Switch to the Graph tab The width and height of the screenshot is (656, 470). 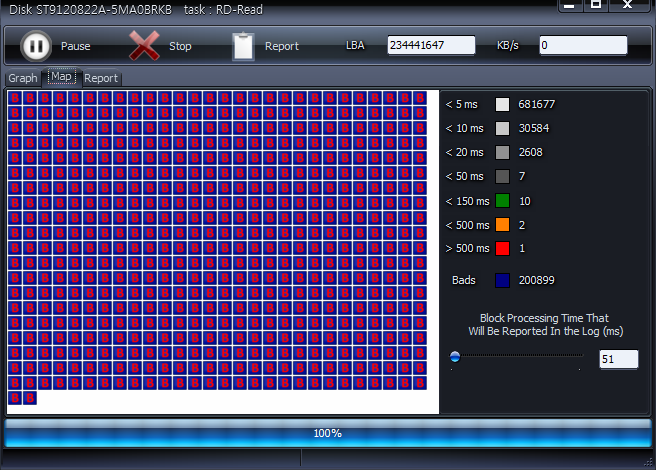22,78
